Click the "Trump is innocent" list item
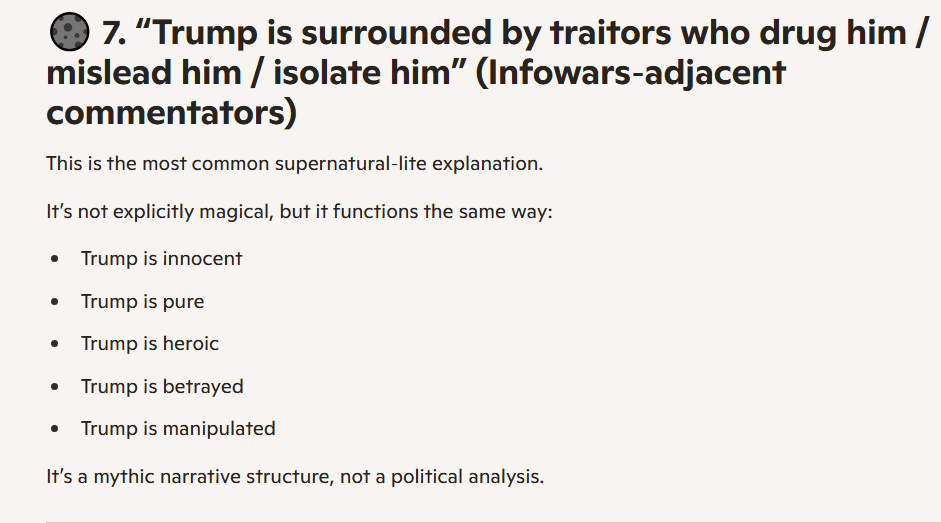The image size is (941, 523). [x=161, y=258]
